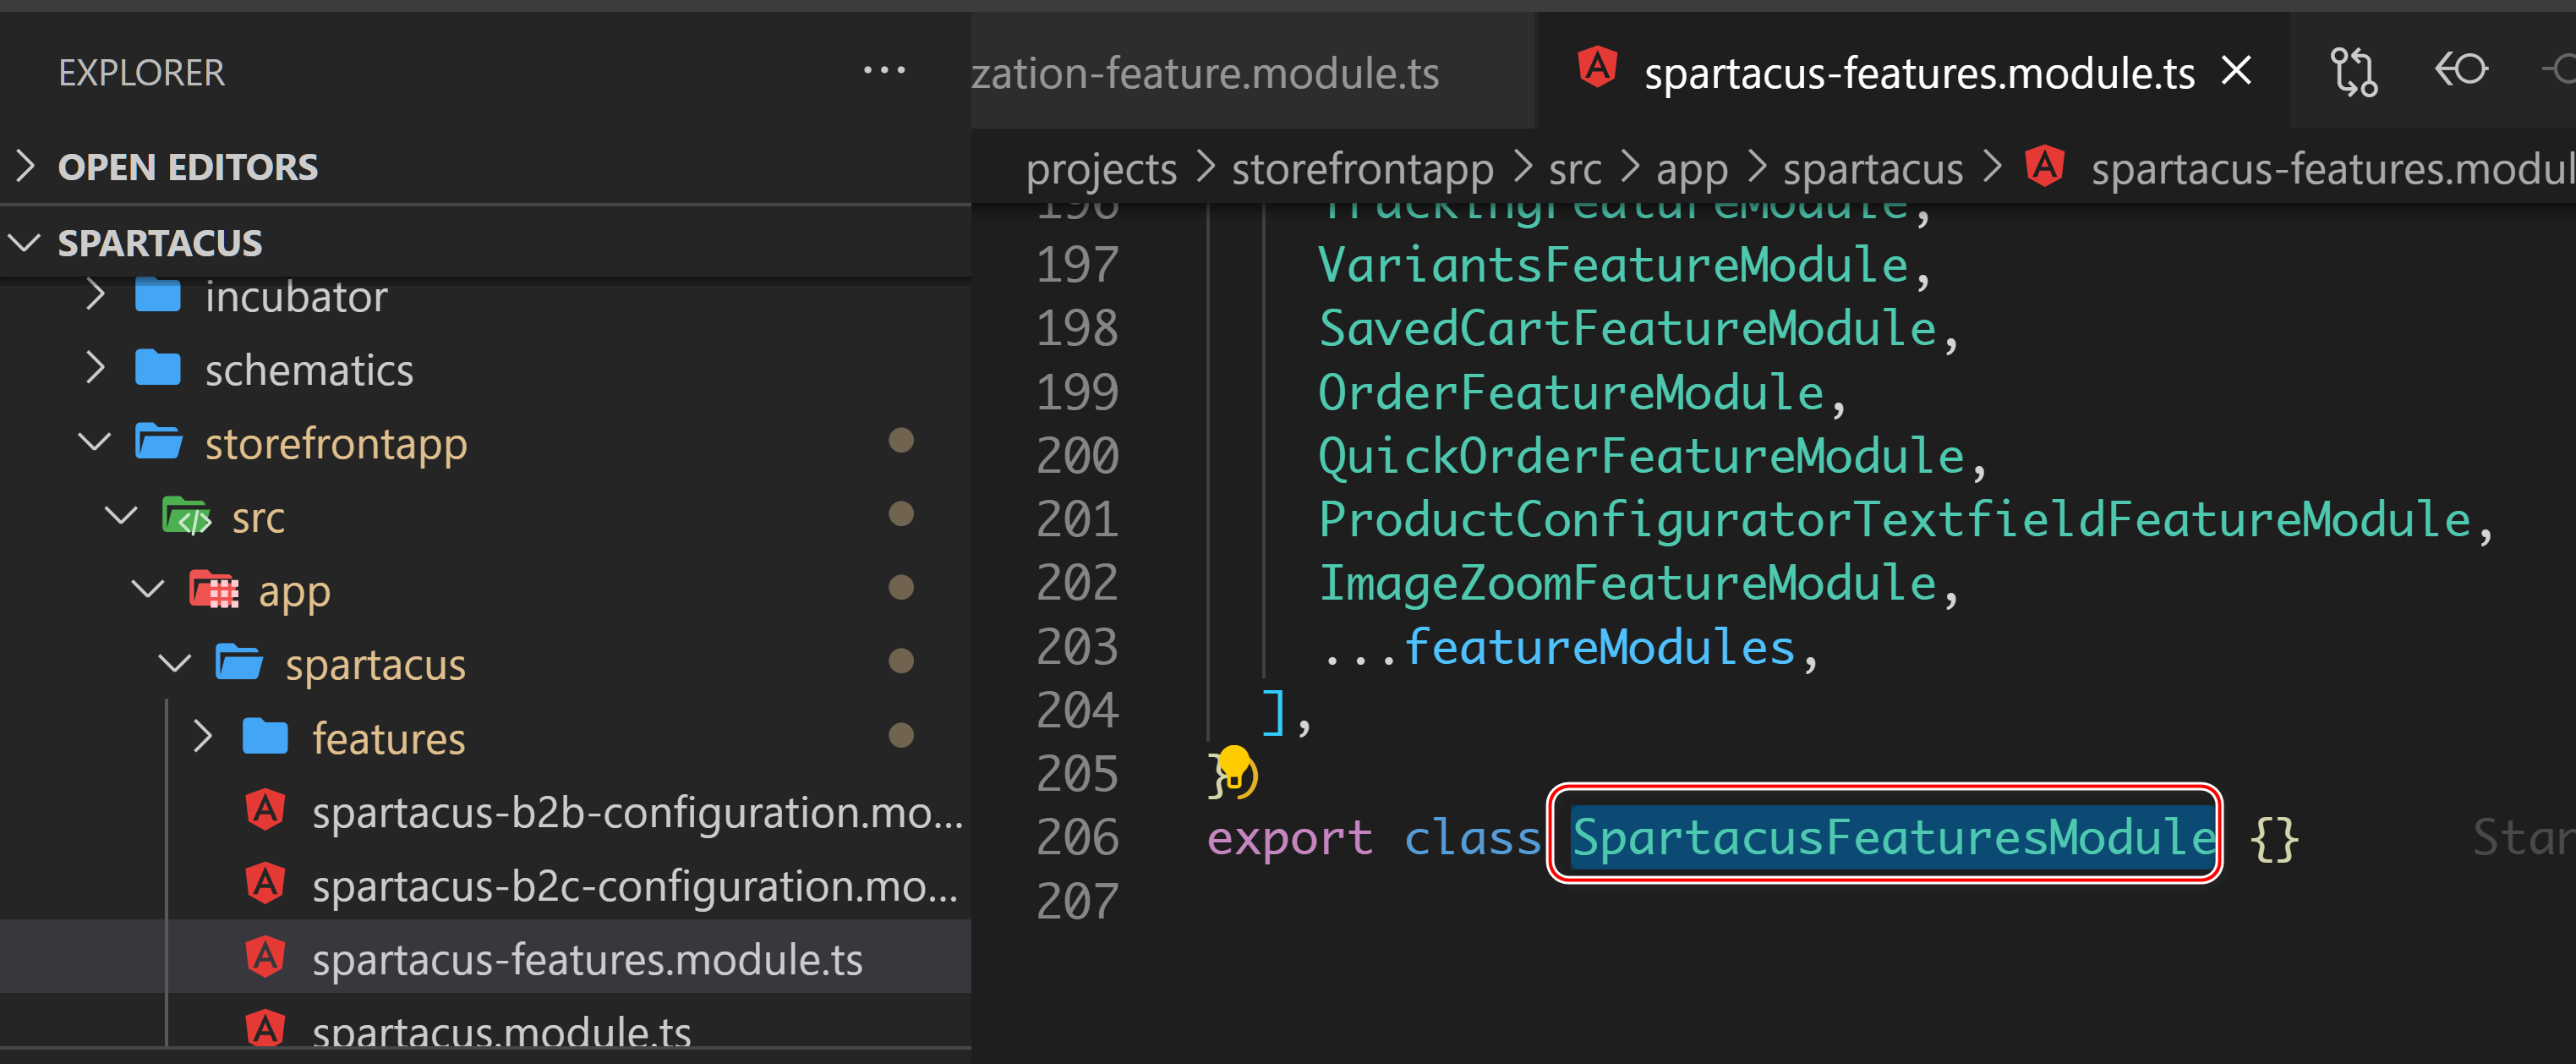Click storefrontapp in the breadcrumb path
Viewport: 2576px width, 1064px height.
(1361, 168)
